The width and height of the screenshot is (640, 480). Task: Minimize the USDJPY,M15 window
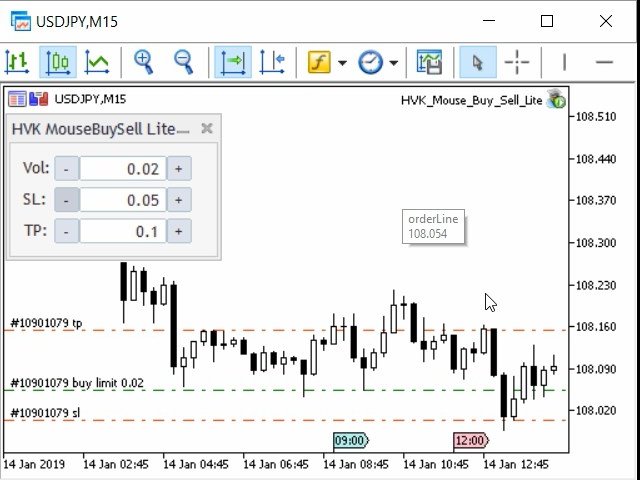tap(489, 21)
